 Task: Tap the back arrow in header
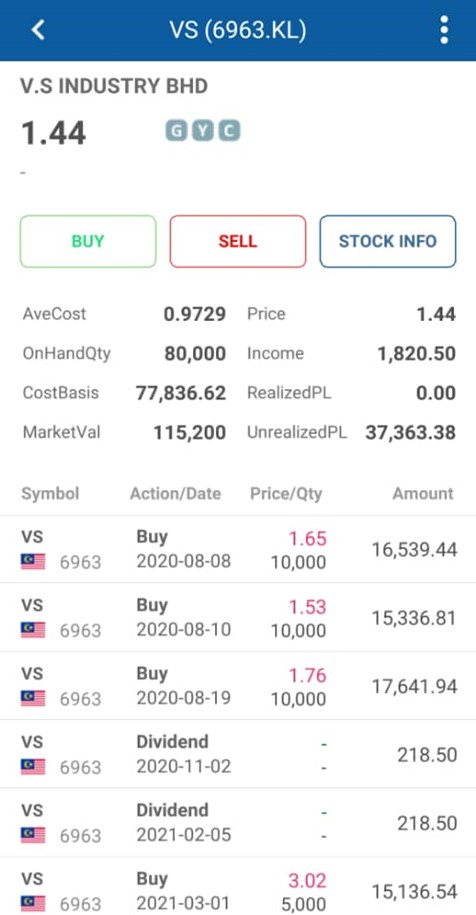click(38, 30)
